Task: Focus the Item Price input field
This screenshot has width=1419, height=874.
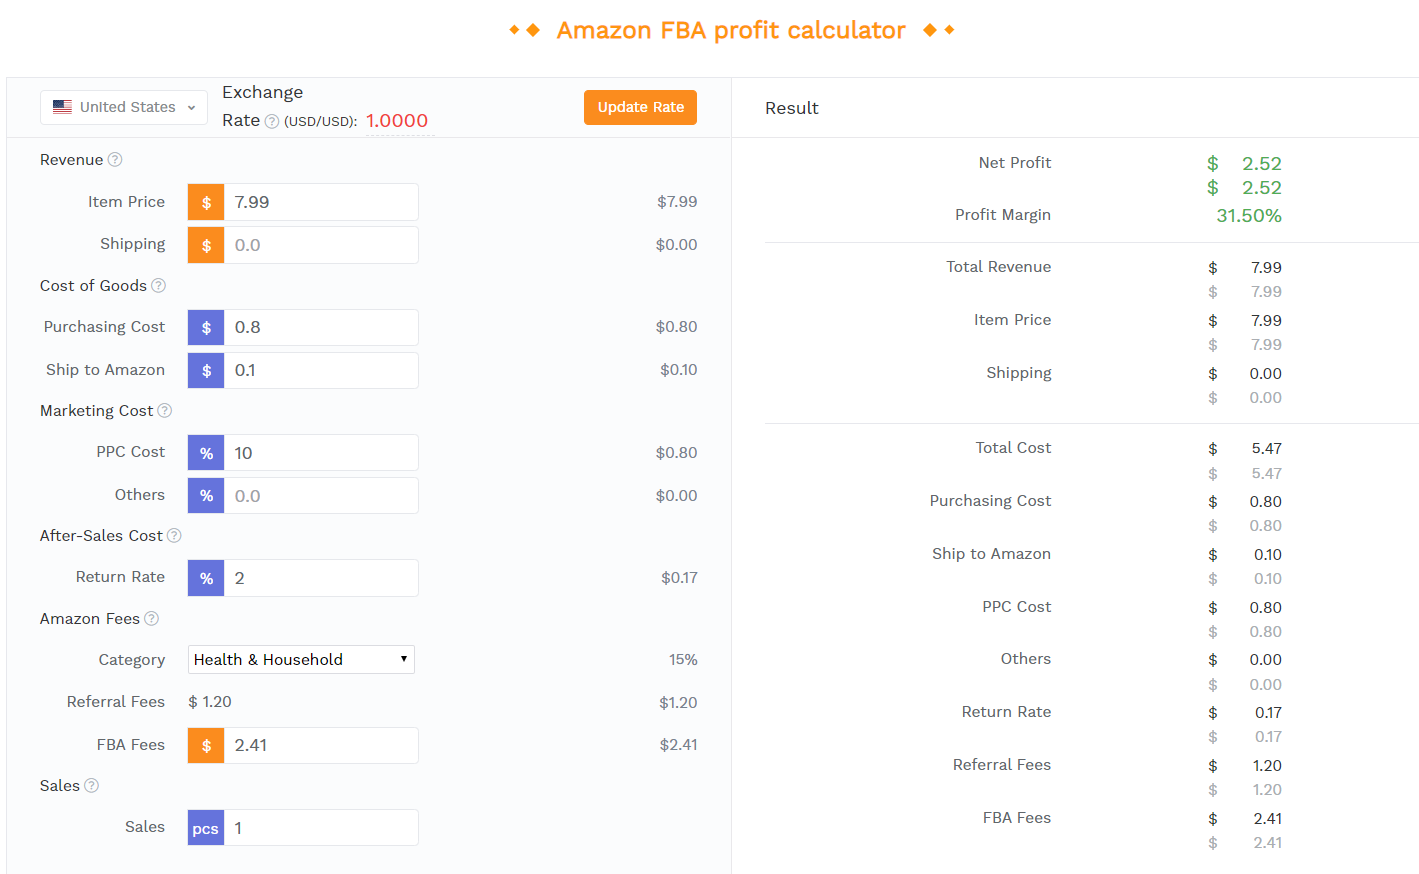Action: [320, 202]
